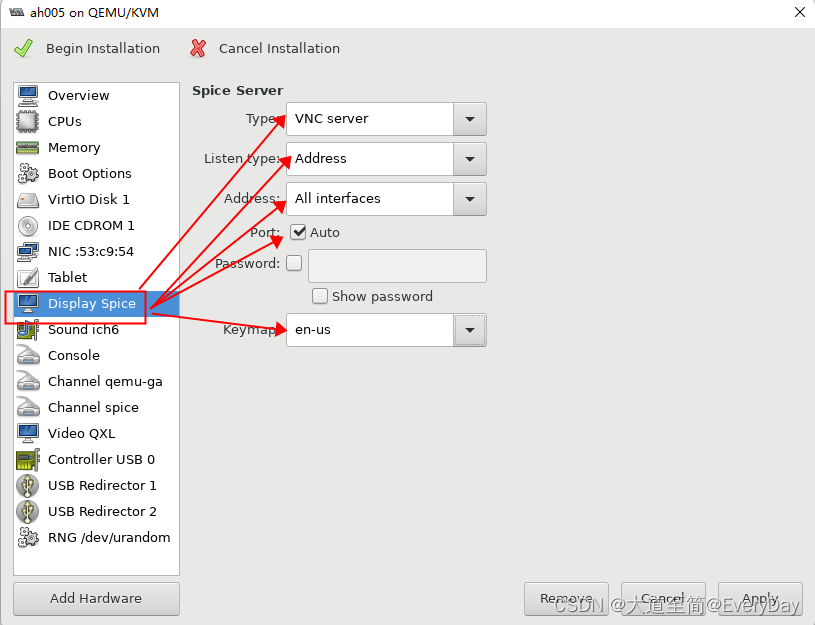Click the green Begin Installation checkmark icon

click(x=23, y=48)
